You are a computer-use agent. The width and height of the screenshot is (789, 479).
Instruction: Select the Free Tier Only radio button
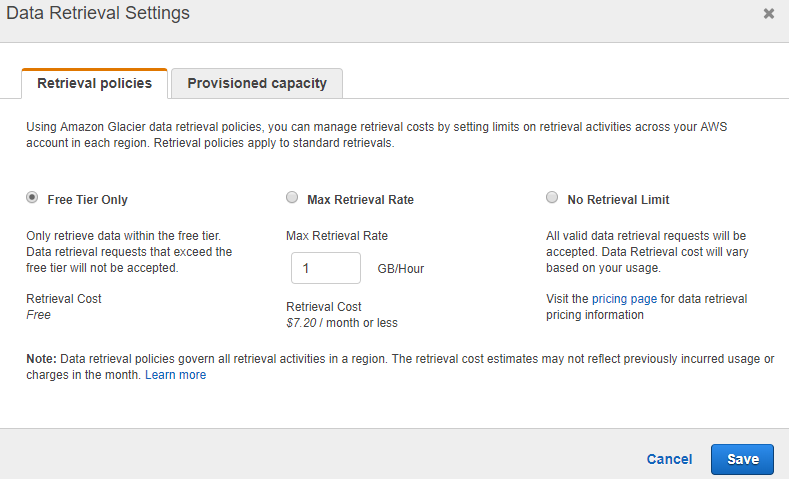click(32, 197)
